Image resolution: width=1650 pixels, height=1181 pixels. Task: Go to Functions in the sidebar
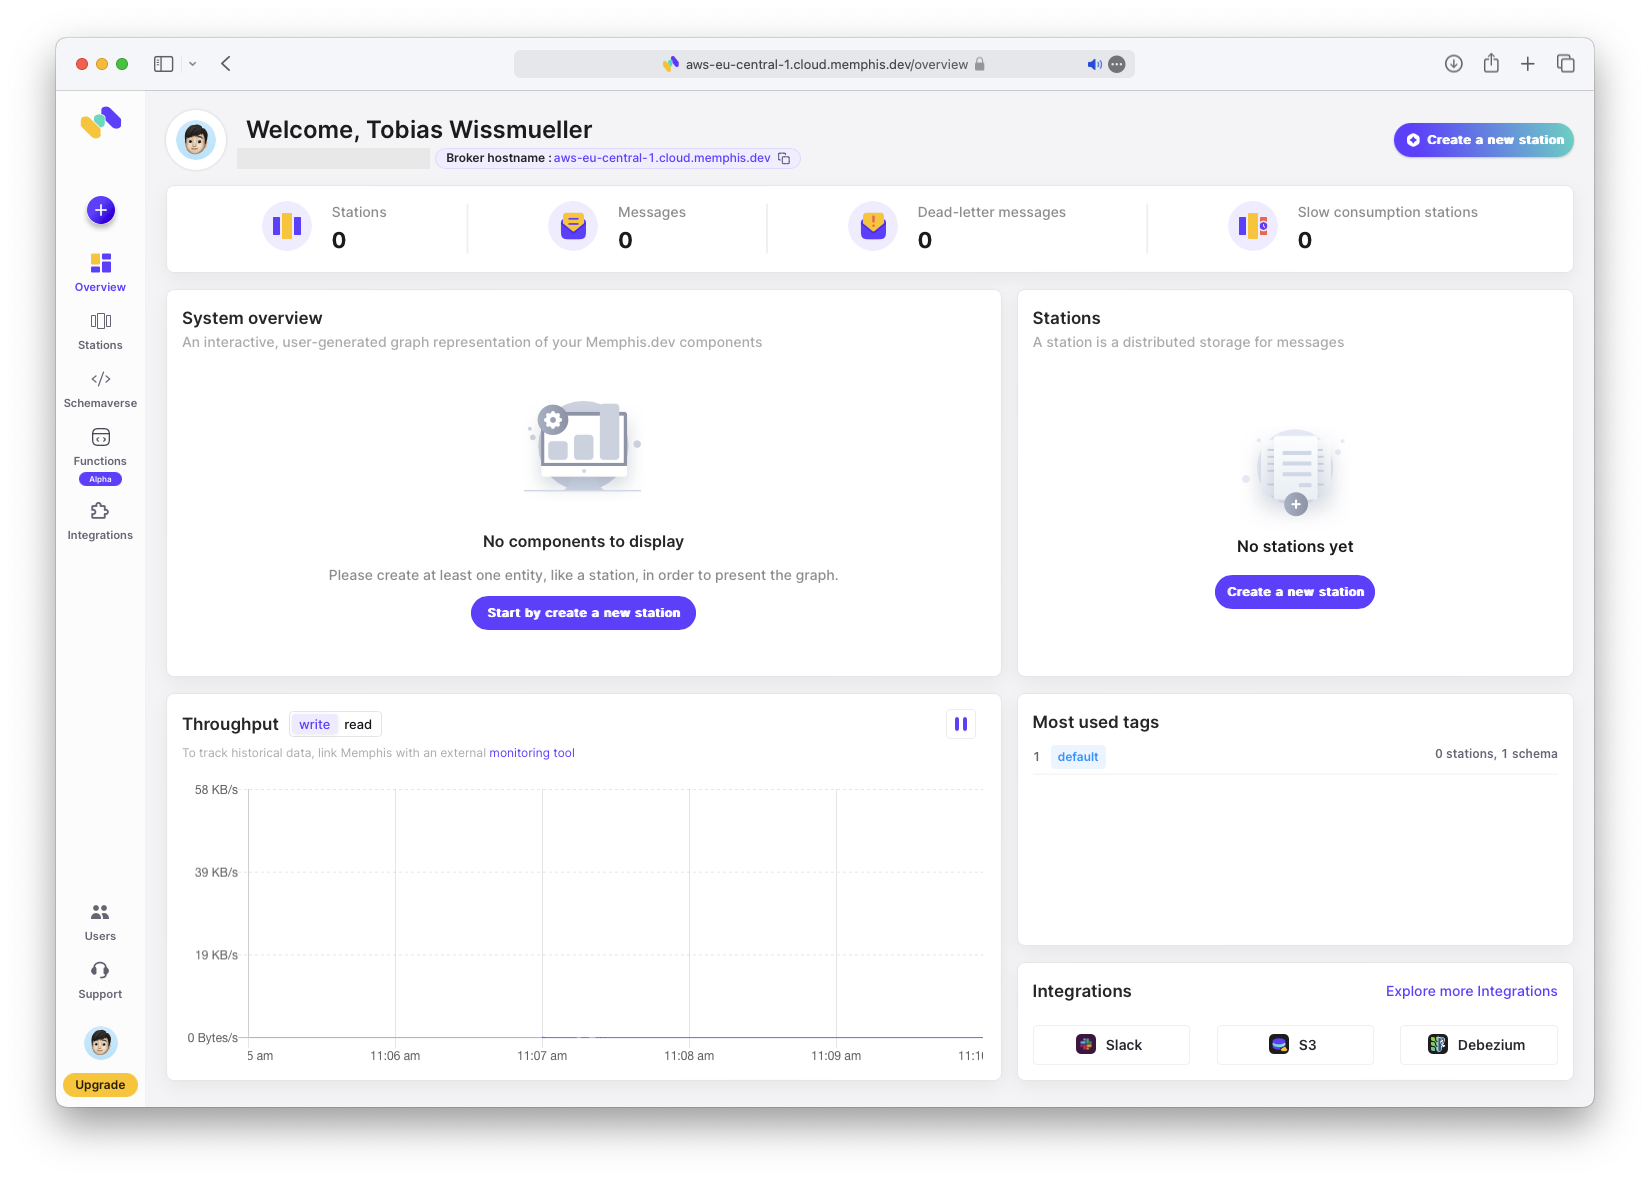[100, 447]
